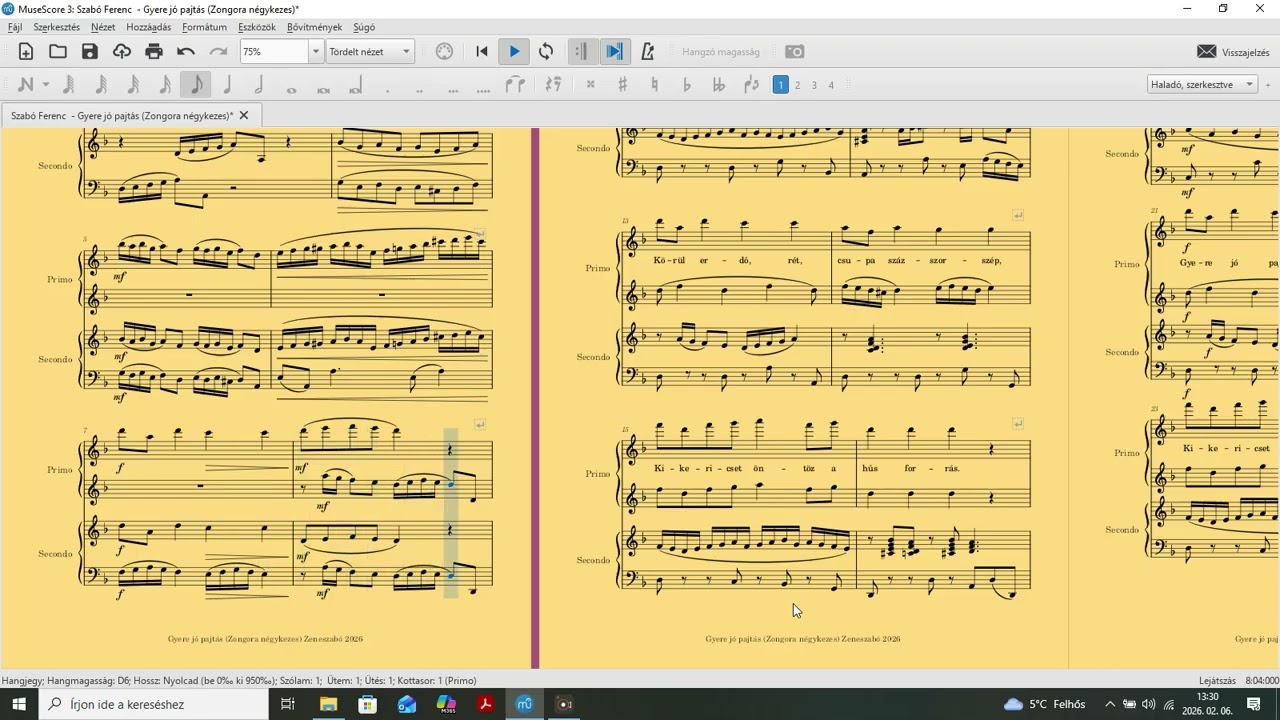Click the Windows search box

[154, 704]
